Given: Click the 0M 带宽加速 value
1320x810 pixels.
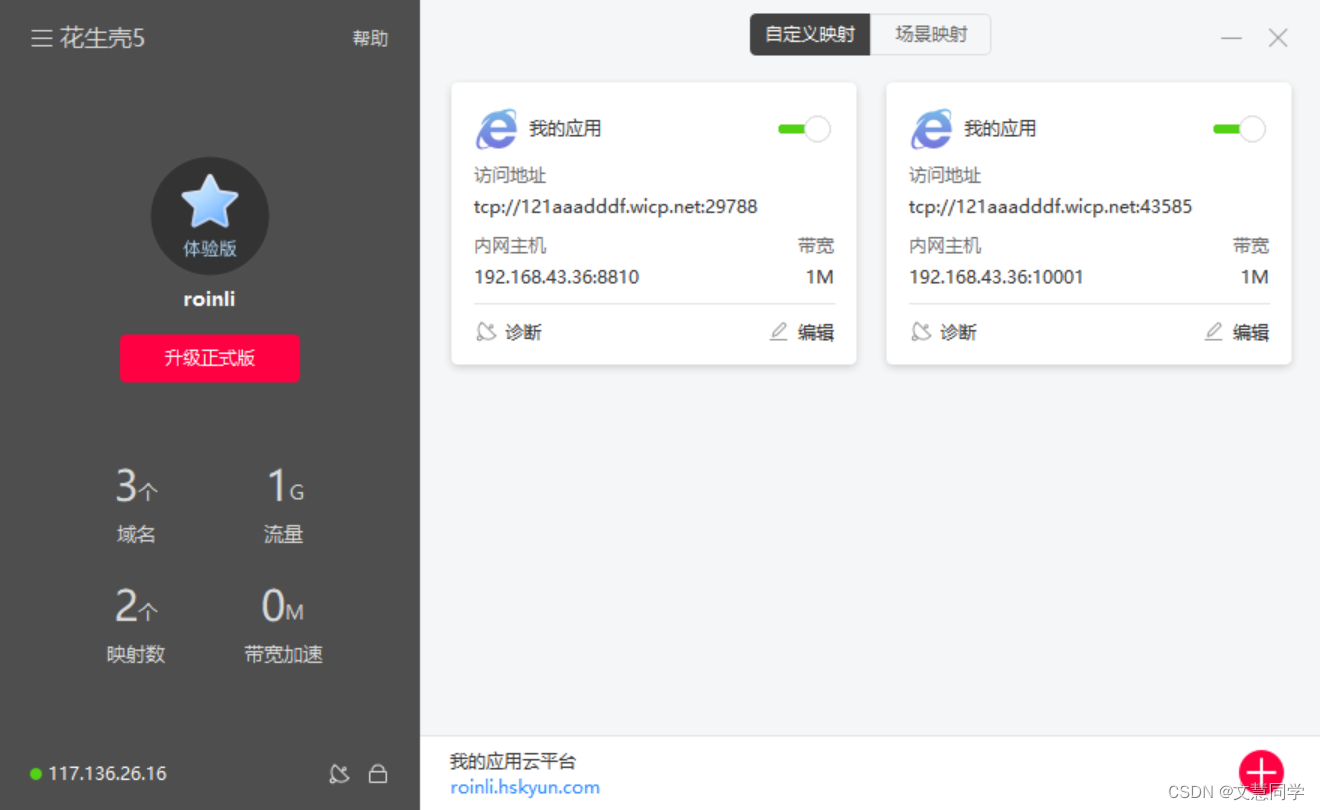Looking at the screenshot, I should [x=282, y=606].
